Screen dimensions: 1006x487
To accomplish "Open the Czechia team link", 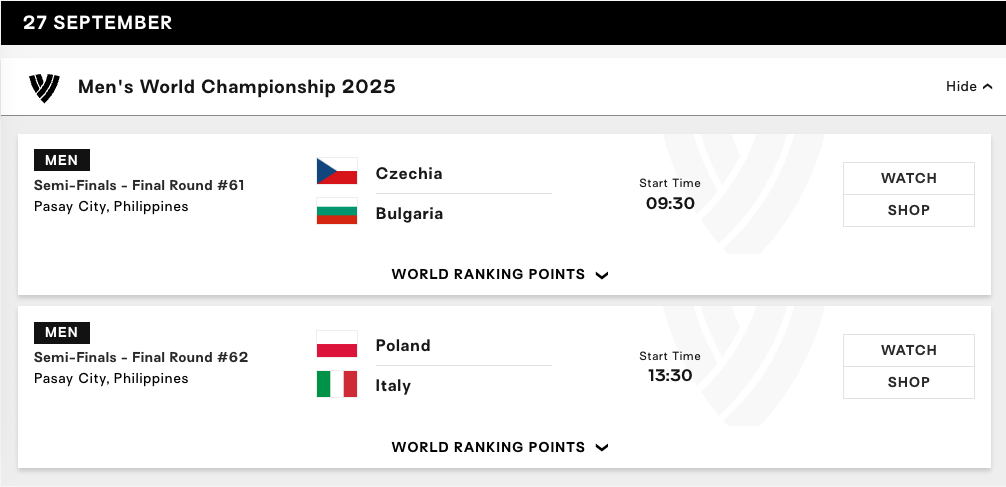I will [x=409, y=174].
